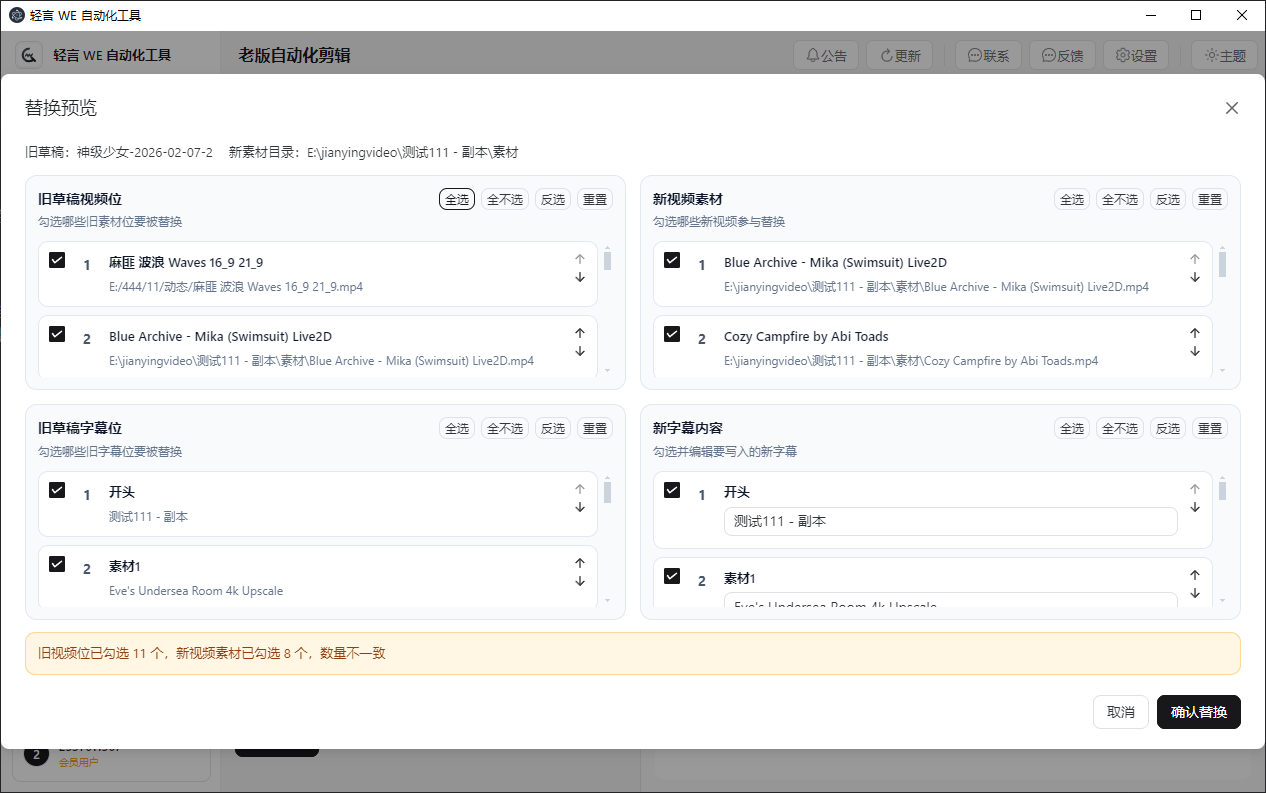1266x793 pixels.
Task: Confirm replacement with 确认替换 button
Action: pyautogui.click(x=1198, y=712)
